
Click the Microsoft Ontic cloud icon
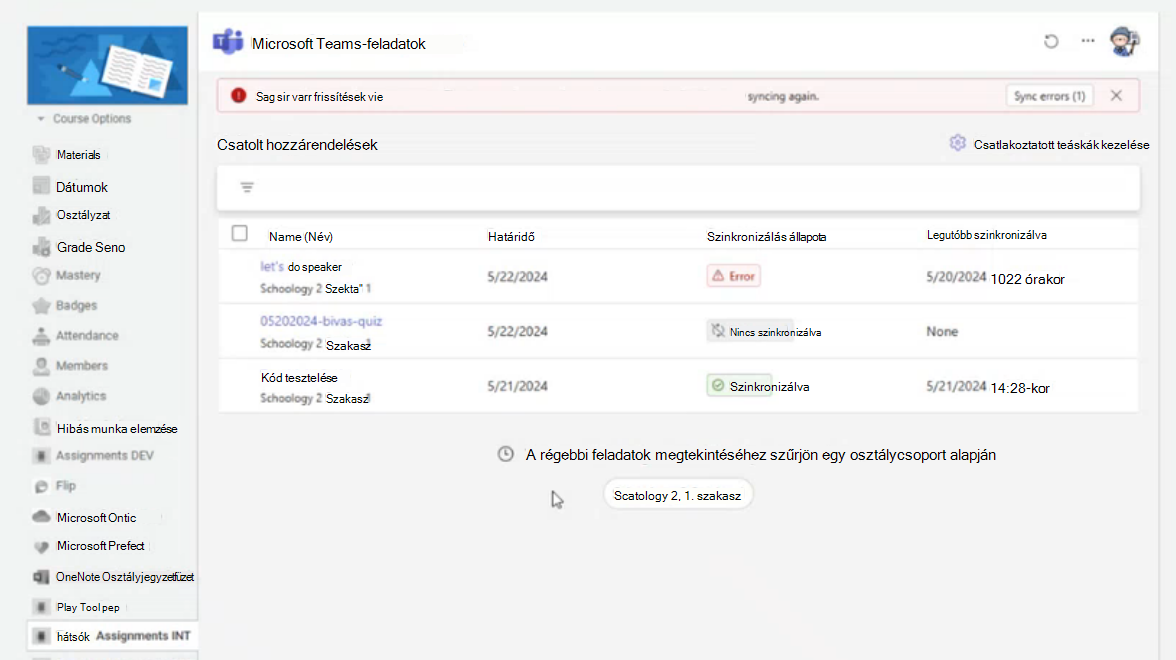click(x=41, y=517)
